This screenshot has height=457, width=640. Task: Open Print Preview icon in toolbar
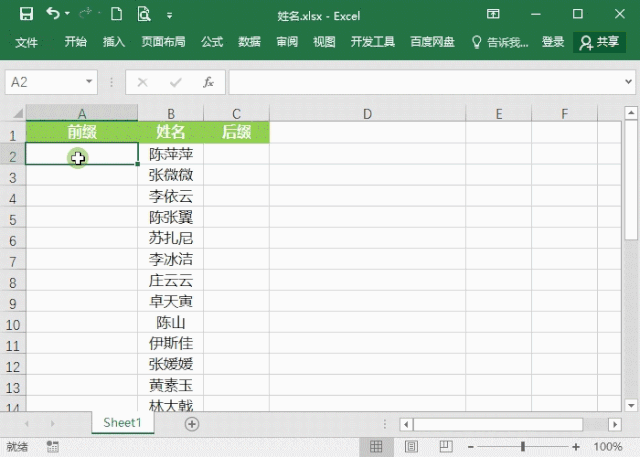[144, 14]
